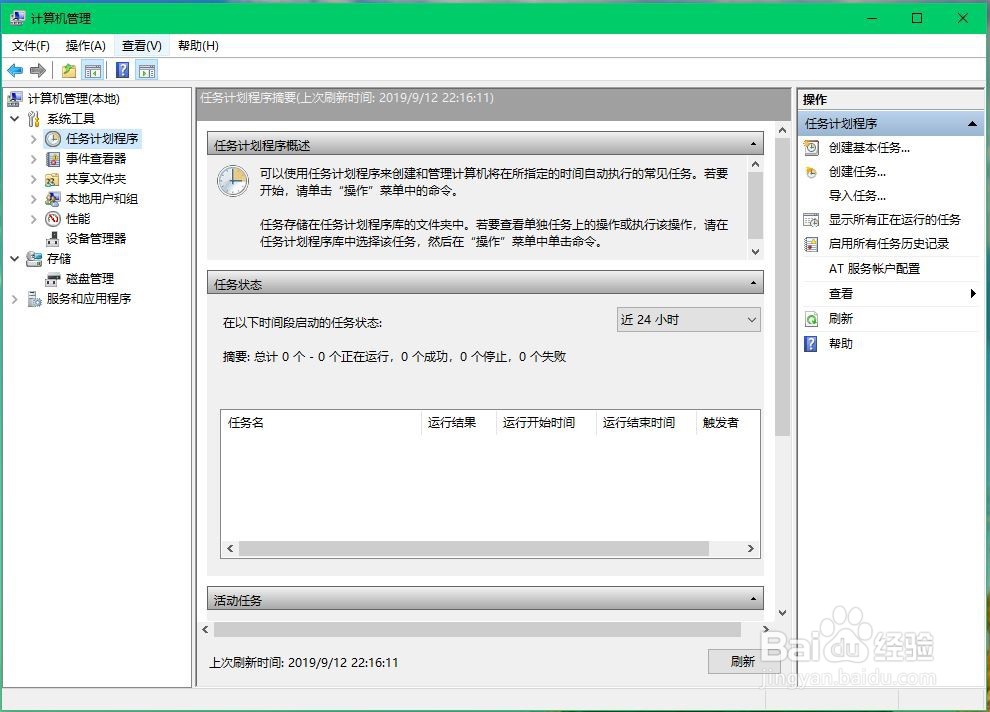Click the Back arrow toolbar icon
The width and height of the screenshot is (990, 712).
coord(15,71)
